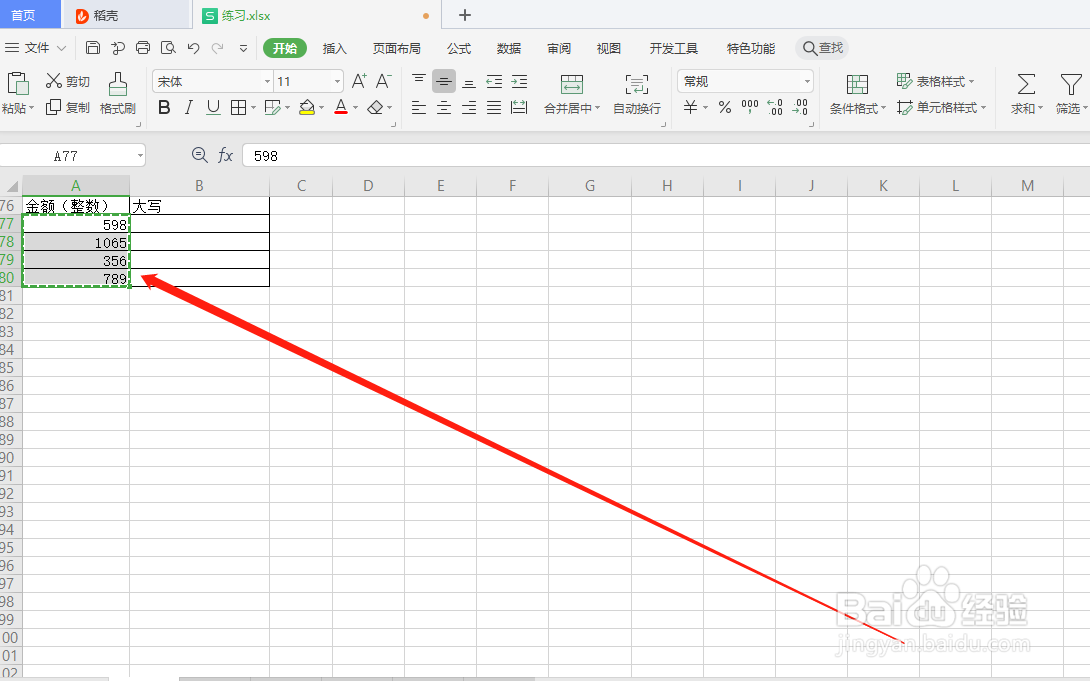
Task: Increase decimal places with the icon
Action: tap(774, 107)
